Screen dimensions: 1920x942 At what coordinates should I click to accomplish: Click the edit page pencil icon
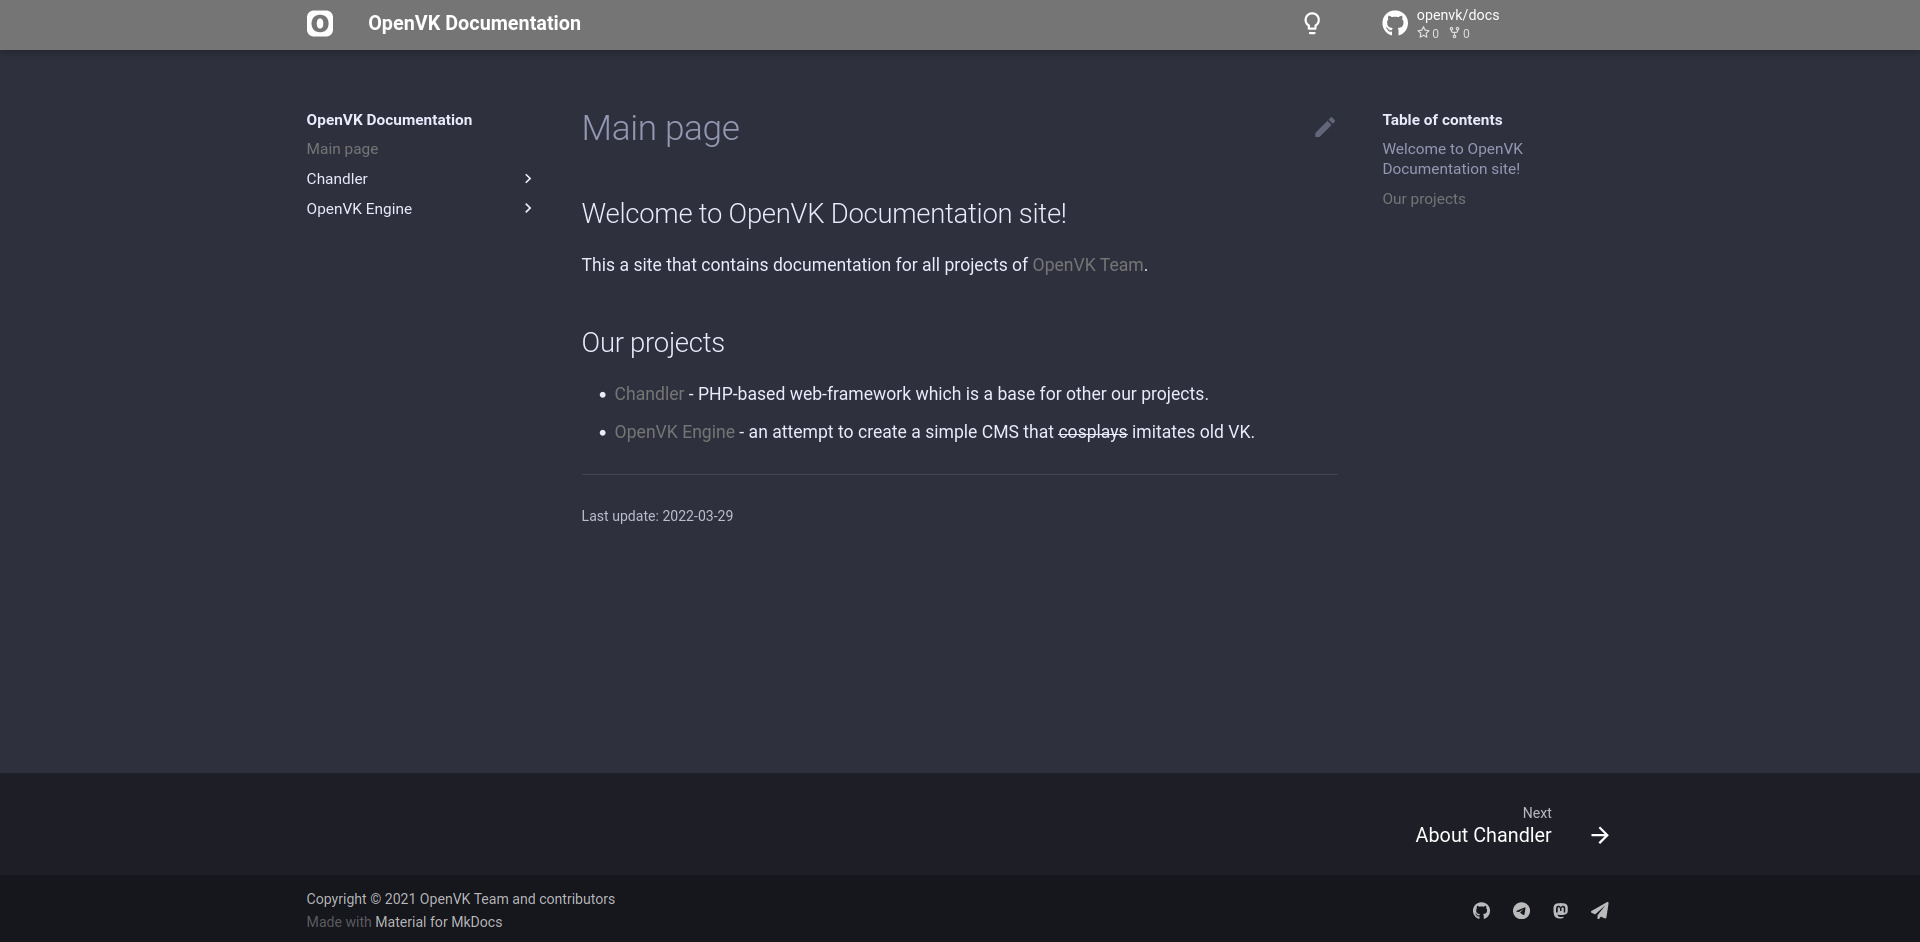(1324, 128)
